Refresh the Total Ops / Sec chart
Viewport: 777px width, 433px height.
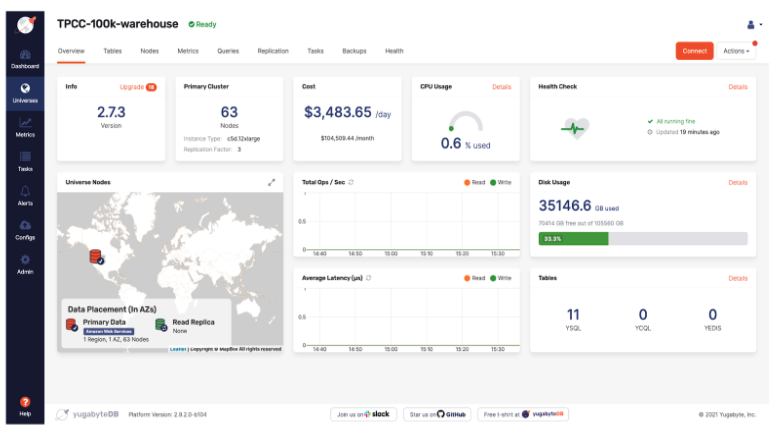click(351, 182)
